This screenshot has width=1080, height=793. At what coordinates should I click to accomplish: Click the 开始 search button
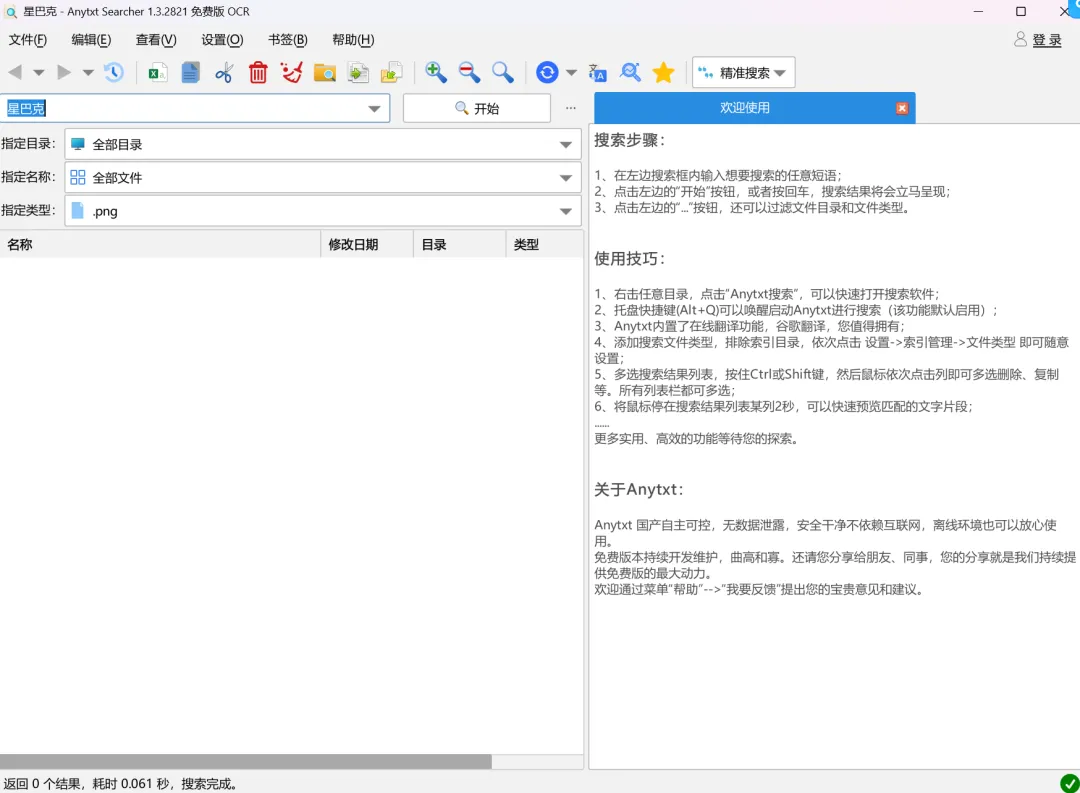pyautogui.click(x=477, y=108)
